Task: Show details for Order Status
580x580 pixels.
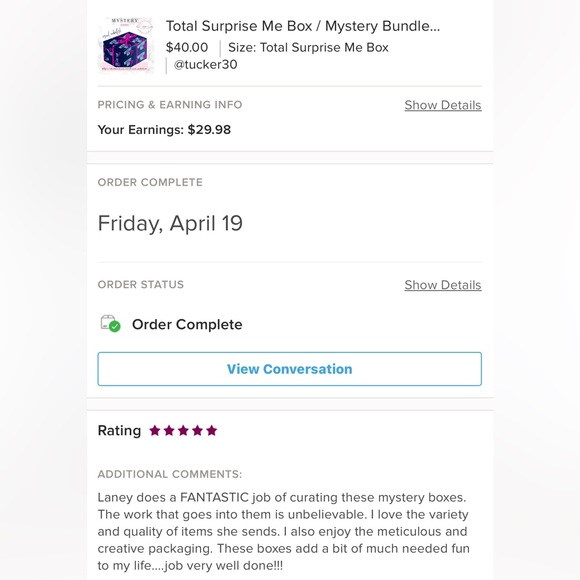Action: pyautogui.click(x=443, y=285)
